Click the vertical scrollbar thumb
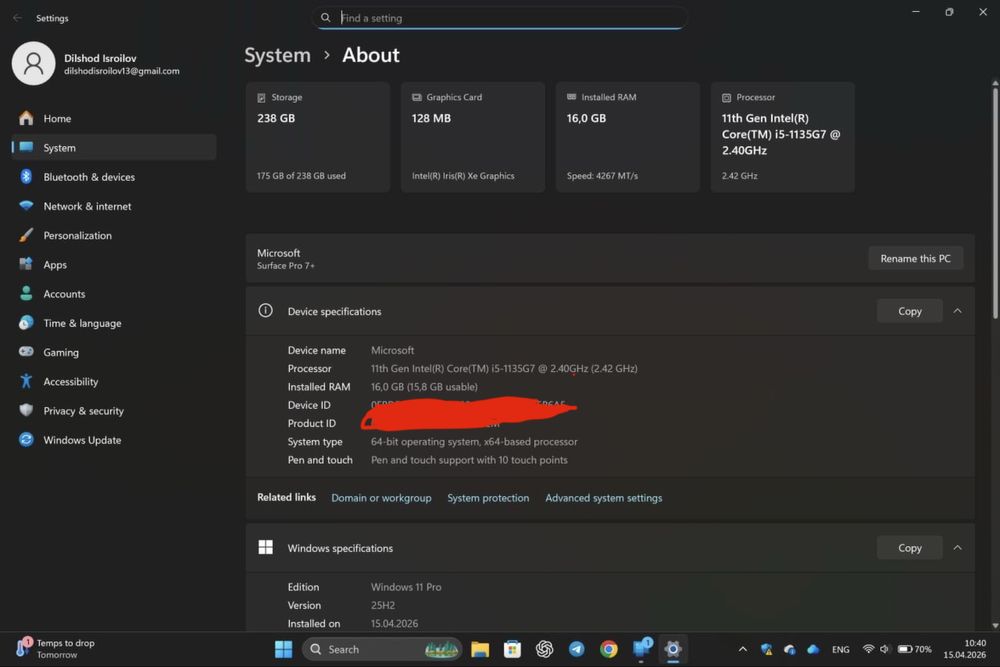 click(995, 203)
